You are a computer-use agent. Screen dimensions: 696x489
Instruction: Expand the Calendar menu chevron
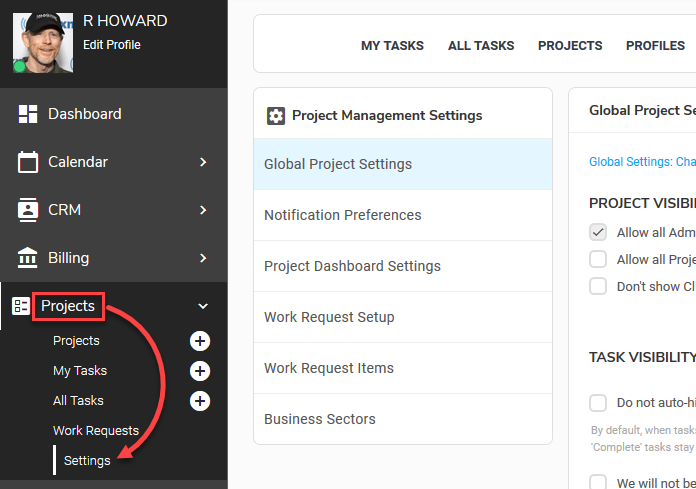tap(203, 162)
